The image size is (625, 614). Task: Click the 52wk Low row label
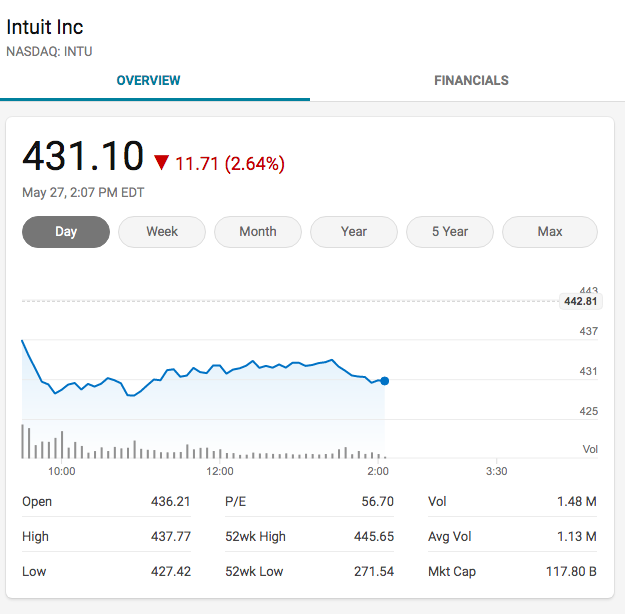[x=254, y=571]
